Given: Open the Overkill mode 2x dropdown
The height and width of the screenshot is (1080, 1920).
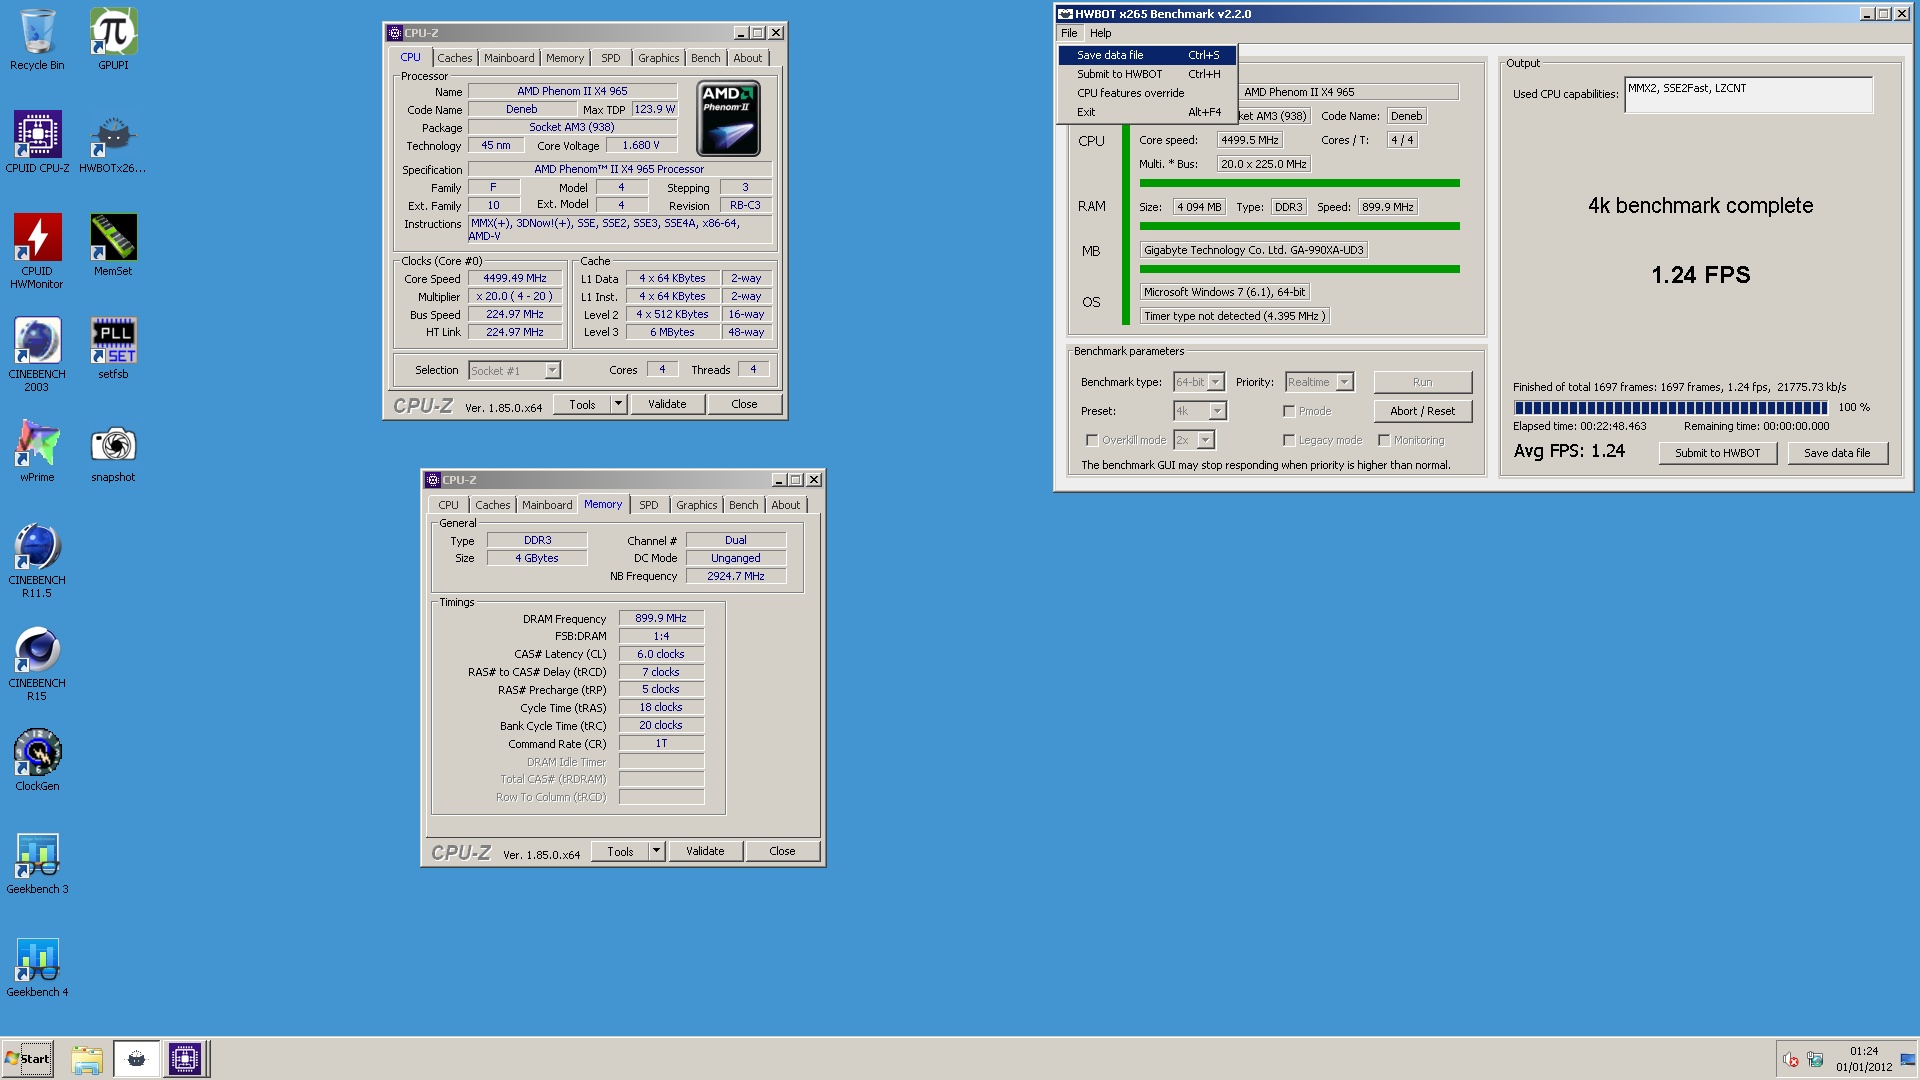Looking at the screenshot, I should [x=1206, y=440].
